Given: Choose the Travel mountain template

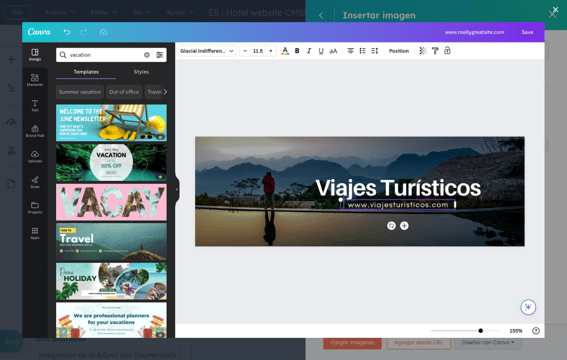Looking at the screenshot, I should pos(111,241).
